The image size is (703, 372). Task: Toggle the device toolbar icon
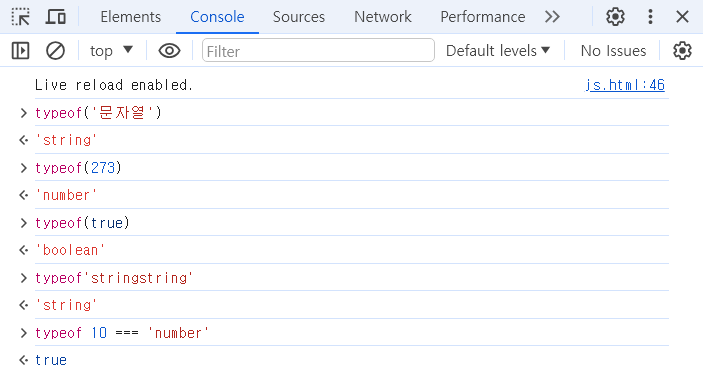pyautogui.click(x=56, y=17)
